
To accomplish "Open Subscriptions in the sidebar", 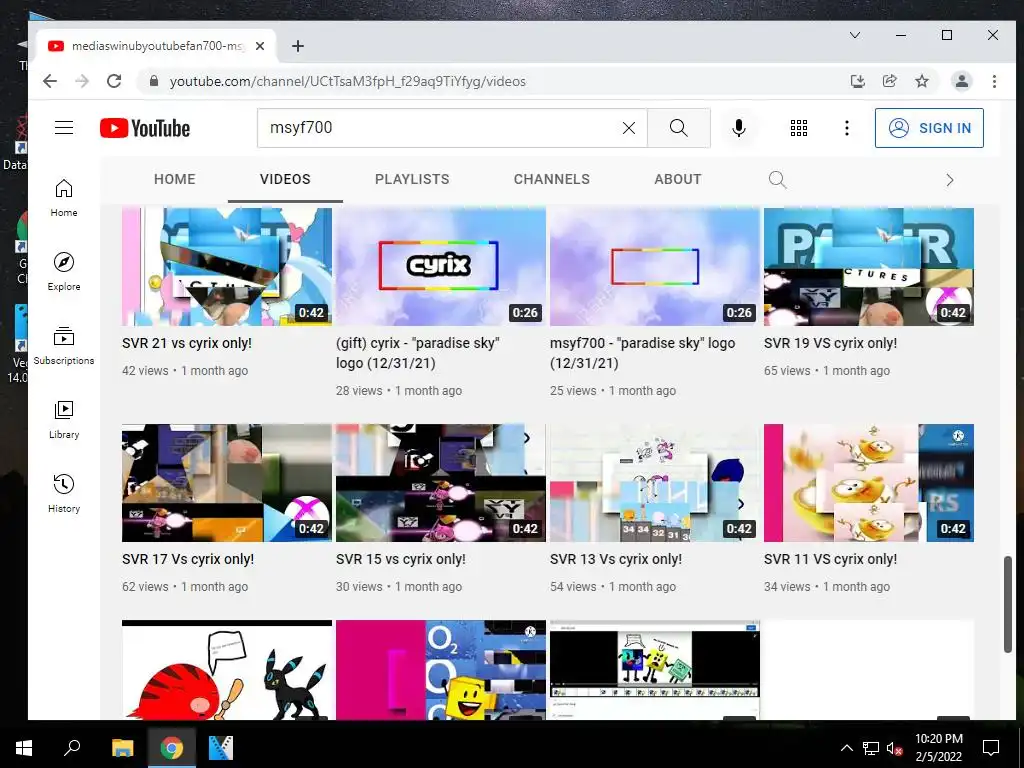I will pos(64,346).
